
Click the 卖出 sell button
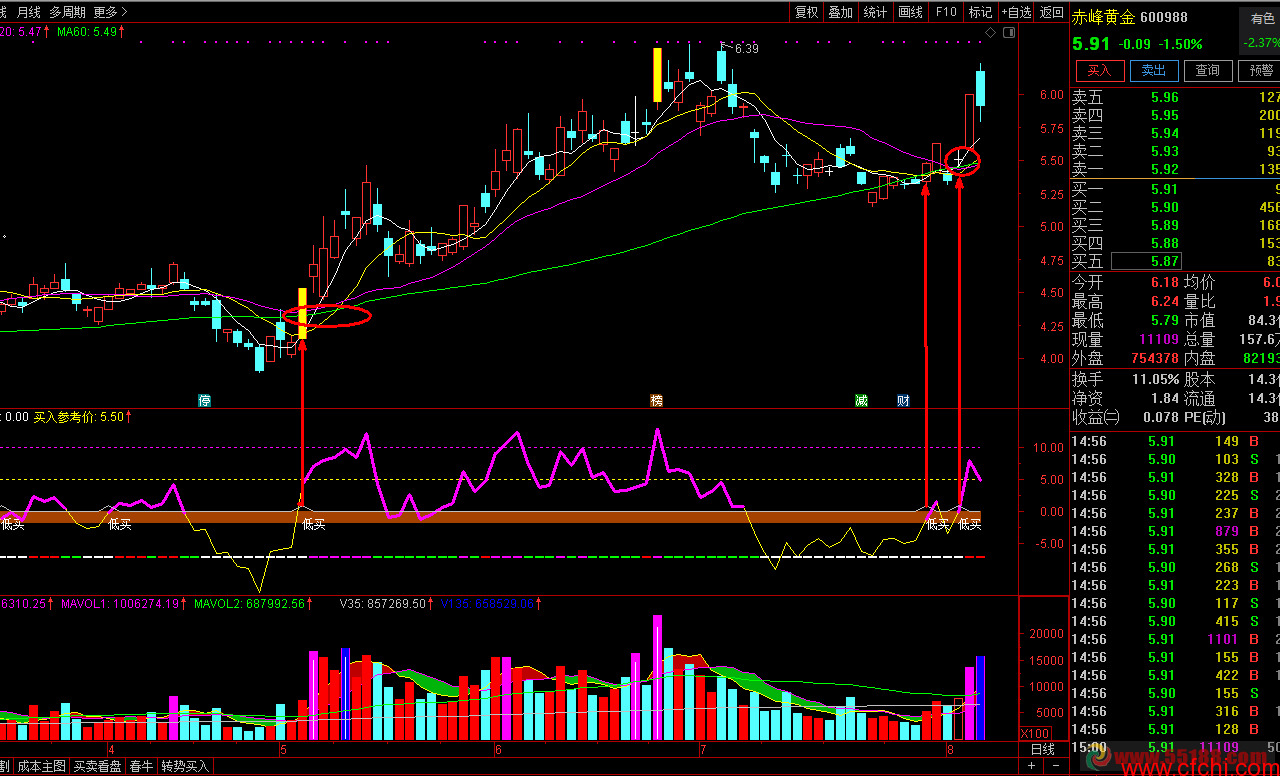[x=1154, y=70]
